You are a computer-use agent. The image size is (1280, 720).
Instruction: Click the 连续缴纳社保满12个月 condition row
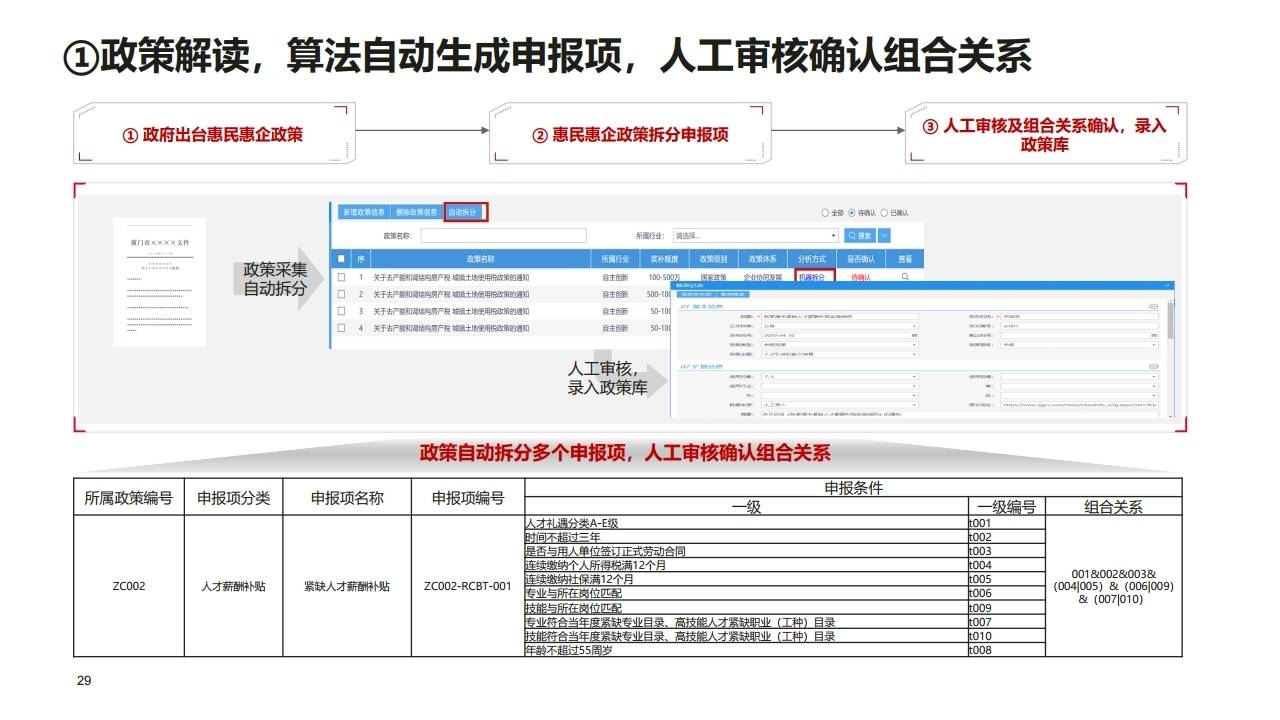745,579
